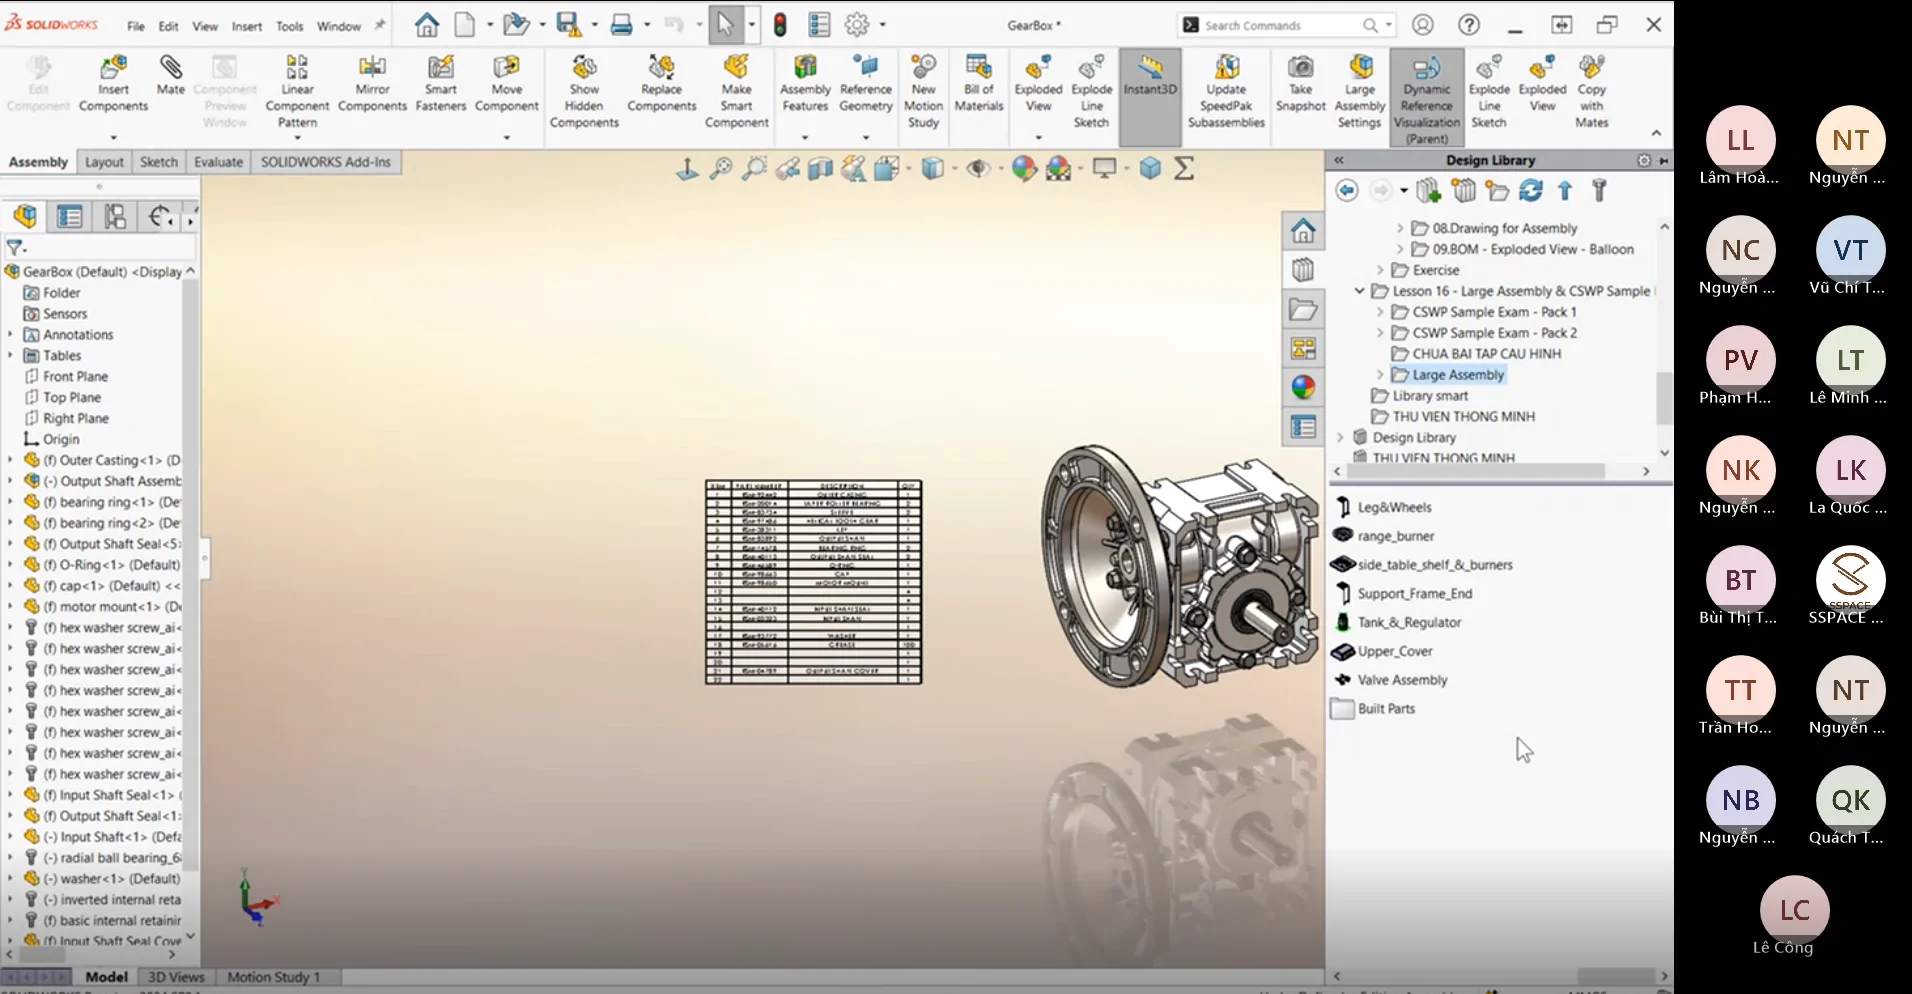1912x994 pixels.
Task: Select the Mate tool
Action: click(x=171, y=76)
